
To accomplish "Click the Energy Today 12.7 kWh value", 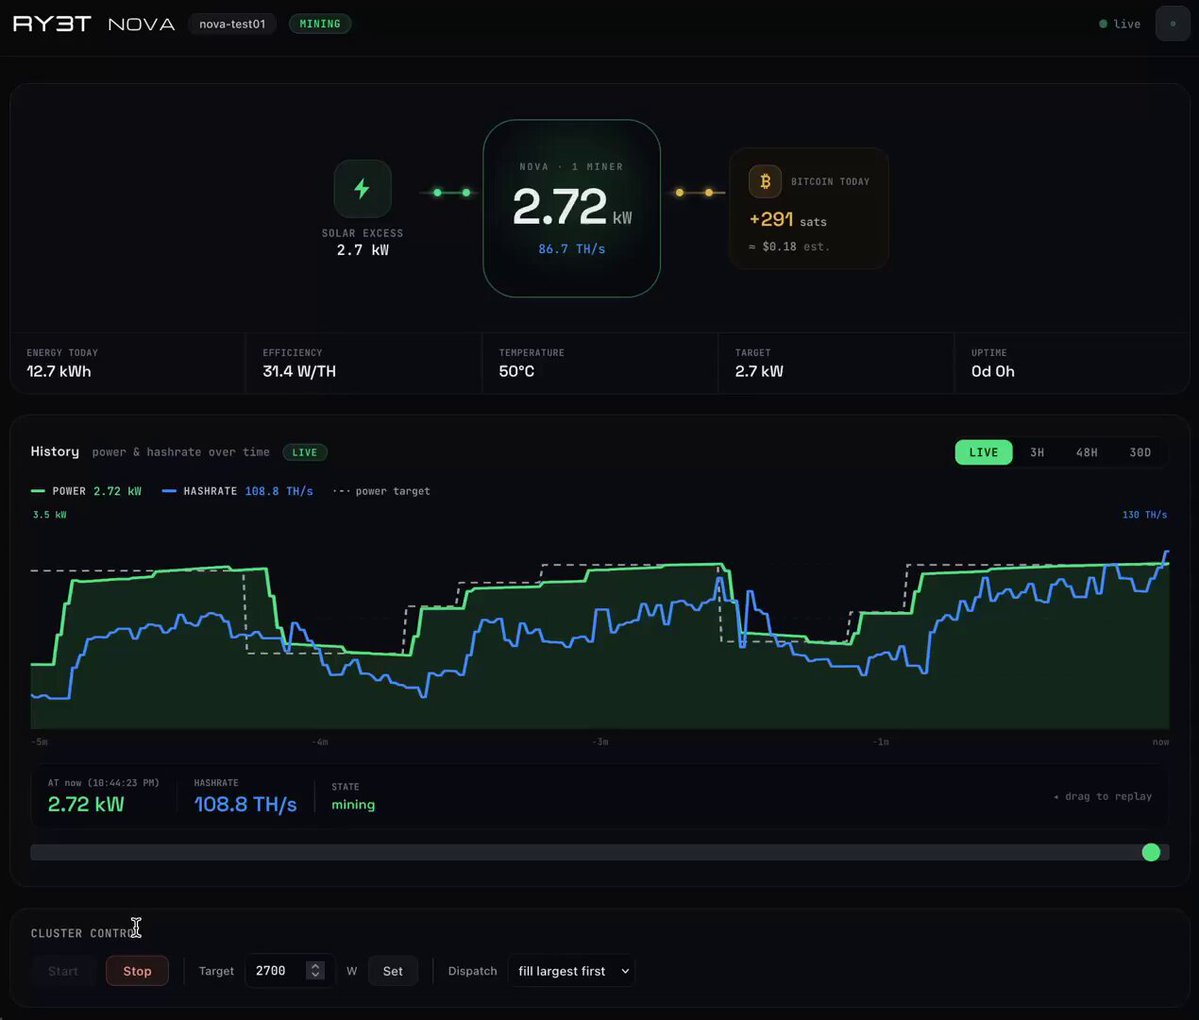I will pyautogui.click(x=59, y=372).
